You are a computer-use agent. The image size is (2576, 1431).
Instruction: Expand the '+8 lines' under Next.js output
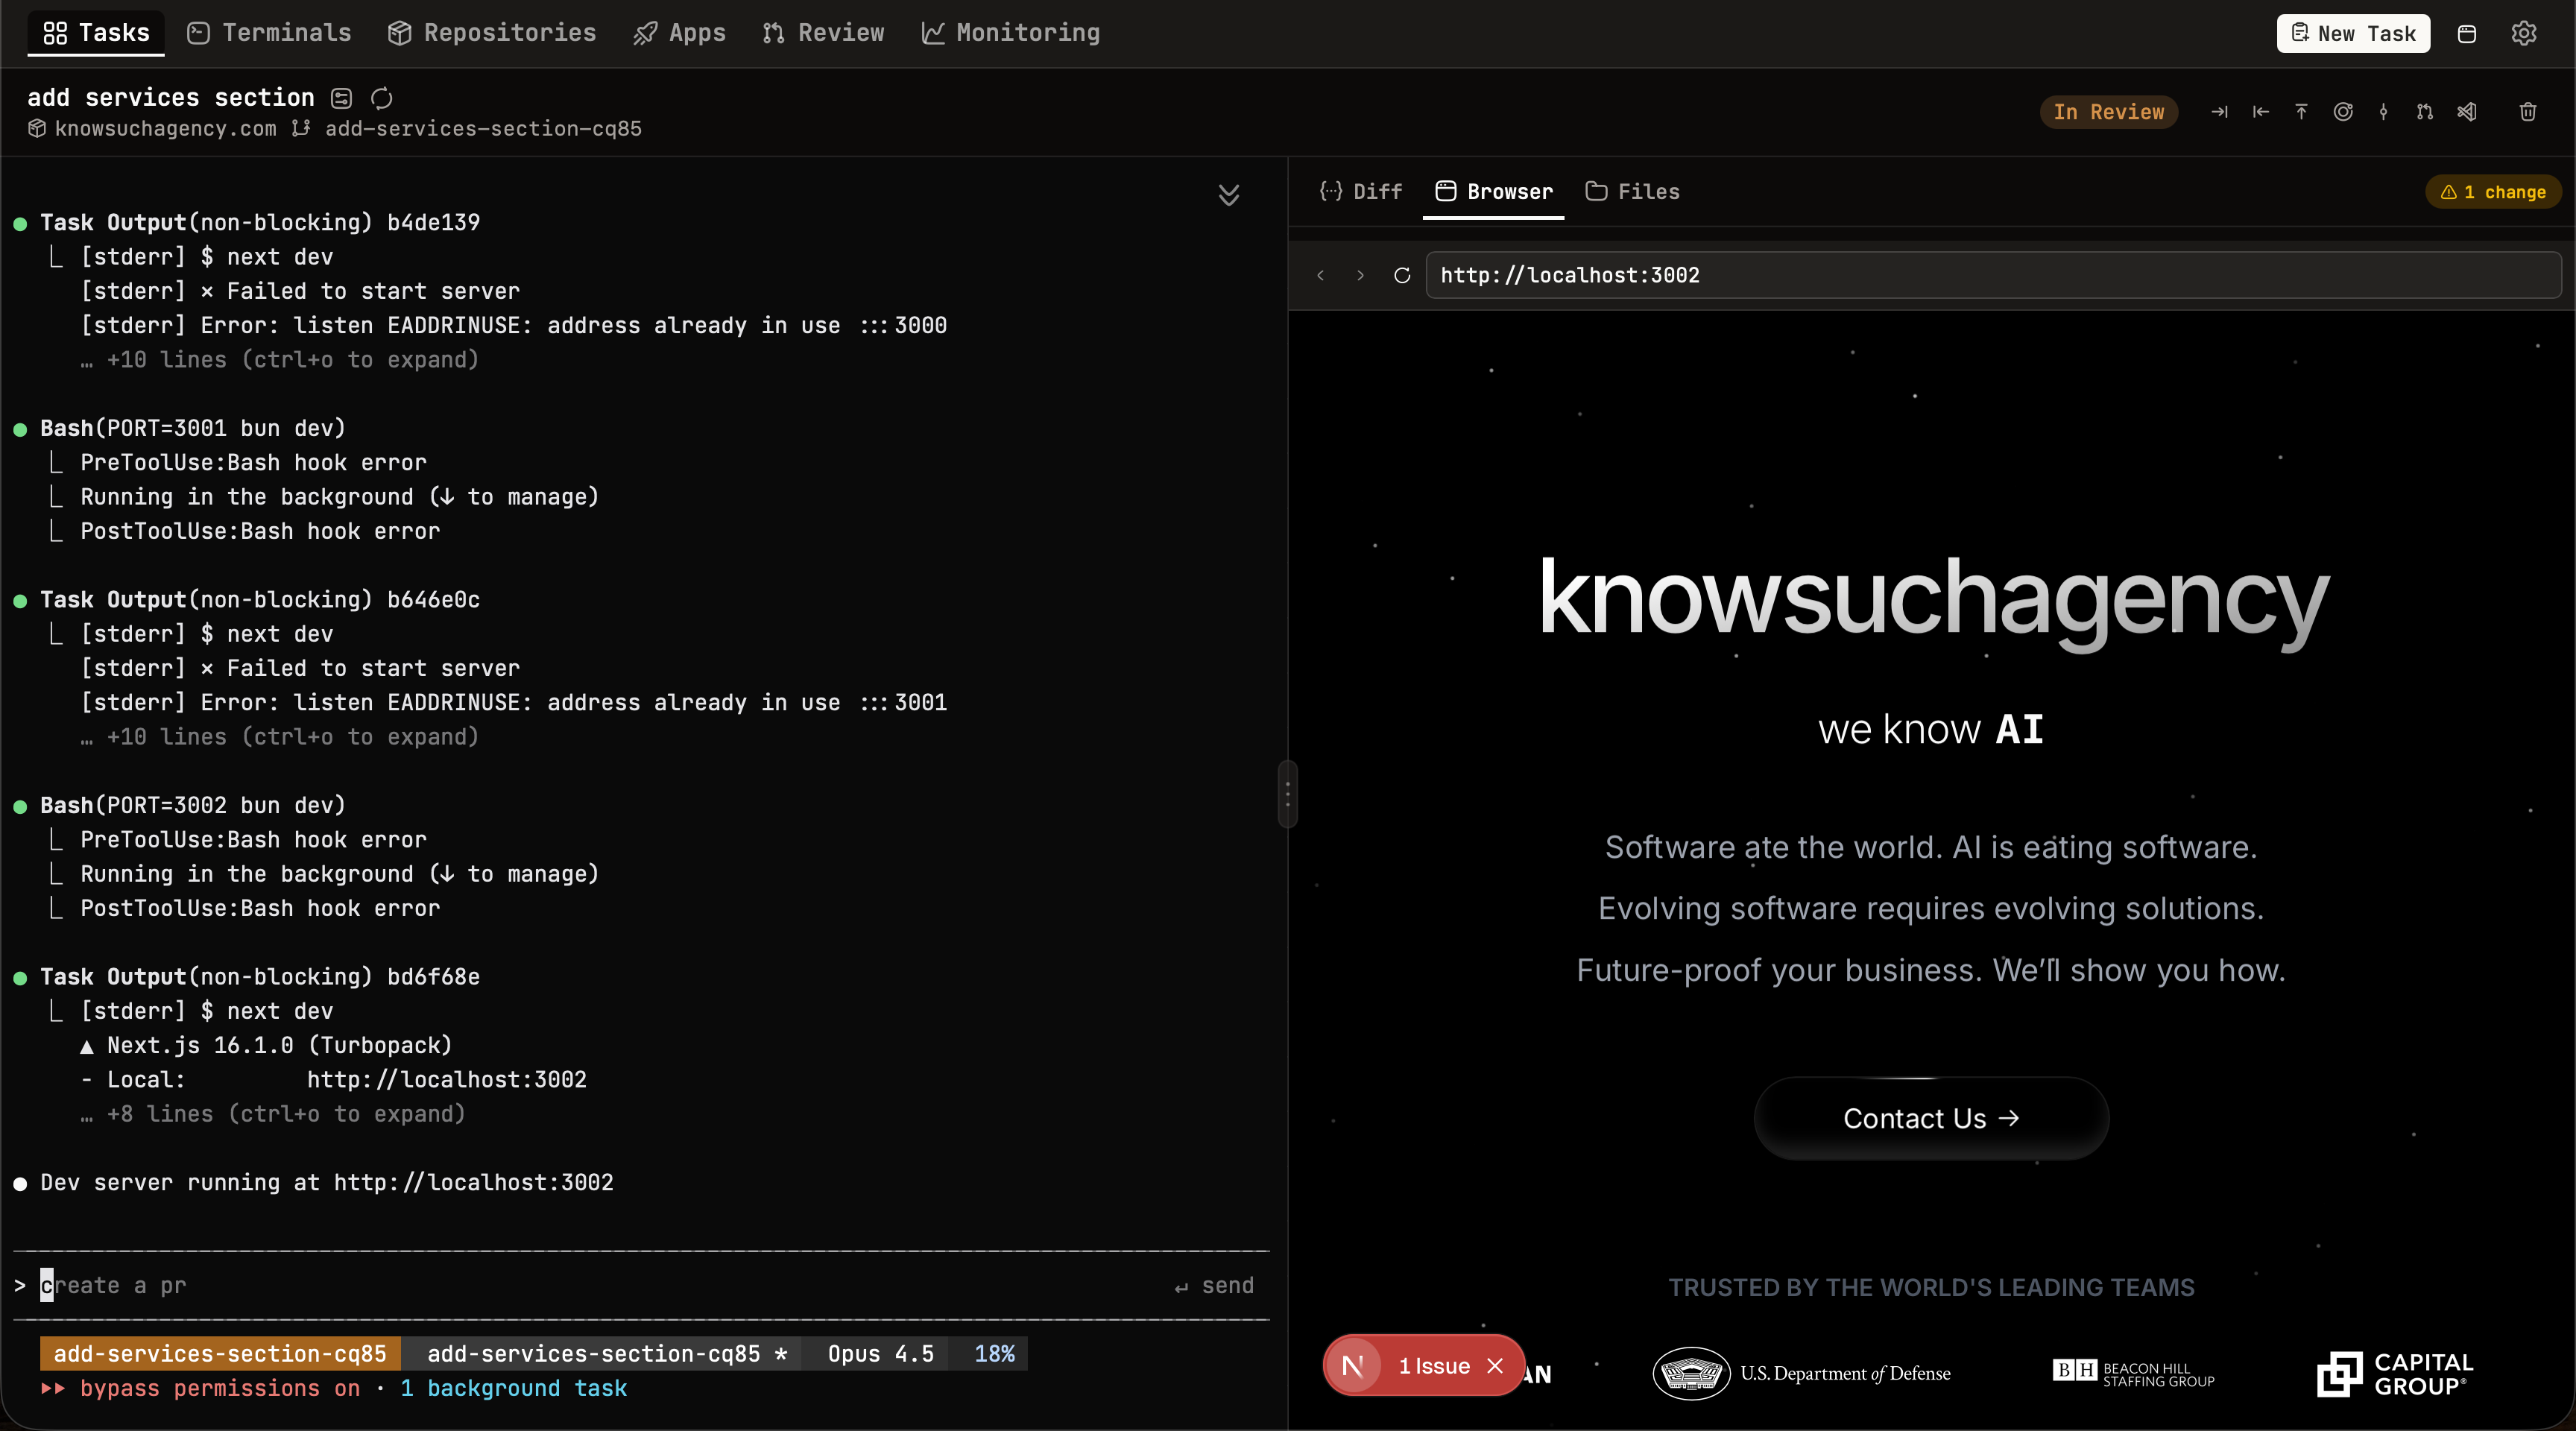[x=273, y=1114]
